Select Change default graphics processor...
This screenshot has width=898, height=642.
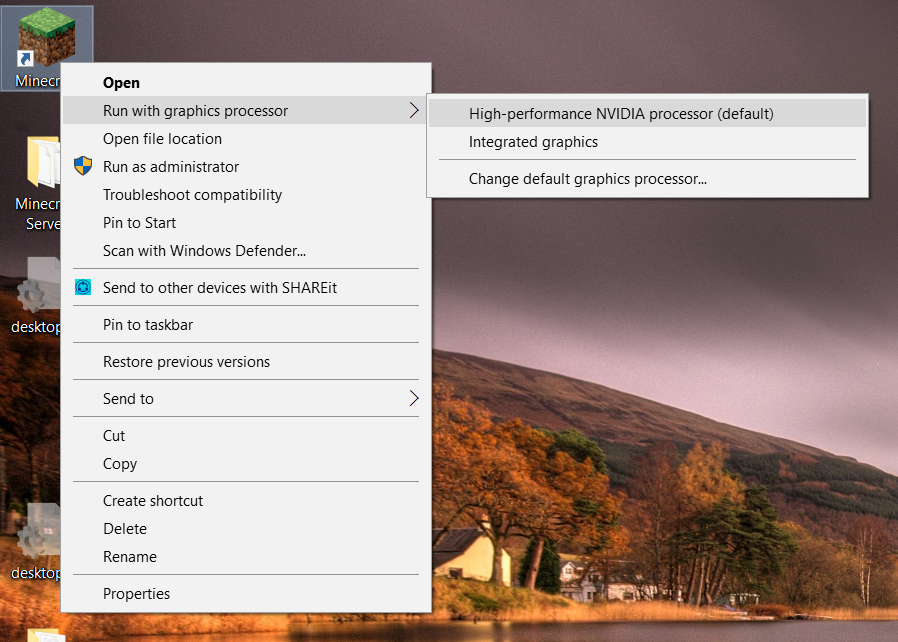[x=648, y=179]
